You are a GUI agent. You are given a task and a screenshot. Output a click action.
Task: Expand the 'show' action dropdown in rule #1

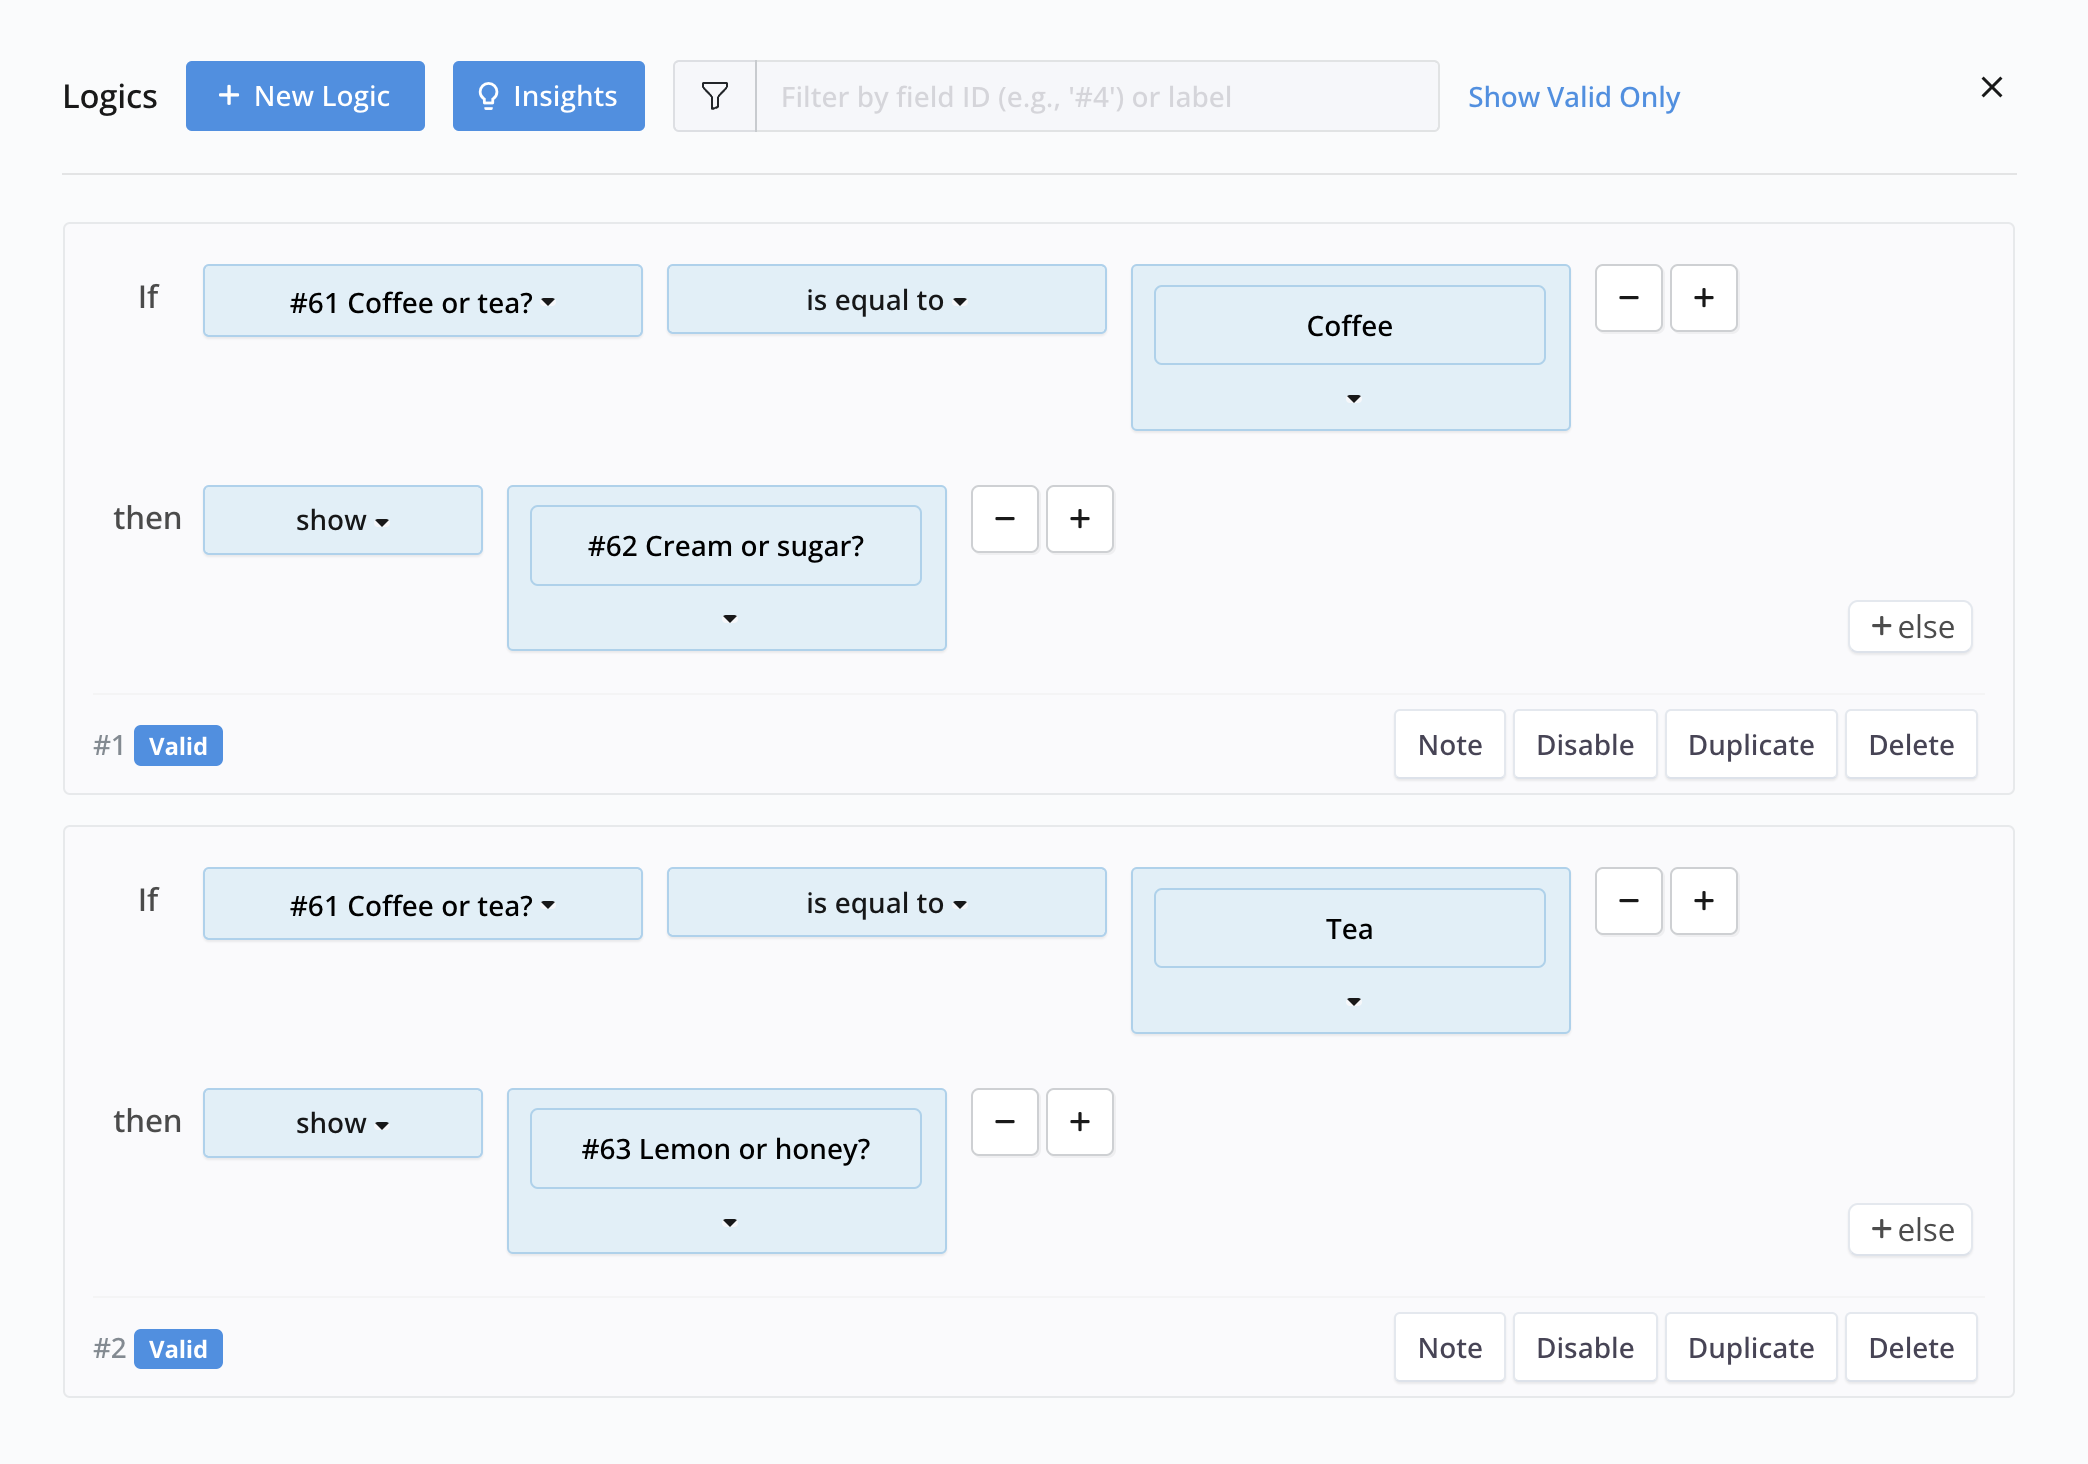point(342,521)
